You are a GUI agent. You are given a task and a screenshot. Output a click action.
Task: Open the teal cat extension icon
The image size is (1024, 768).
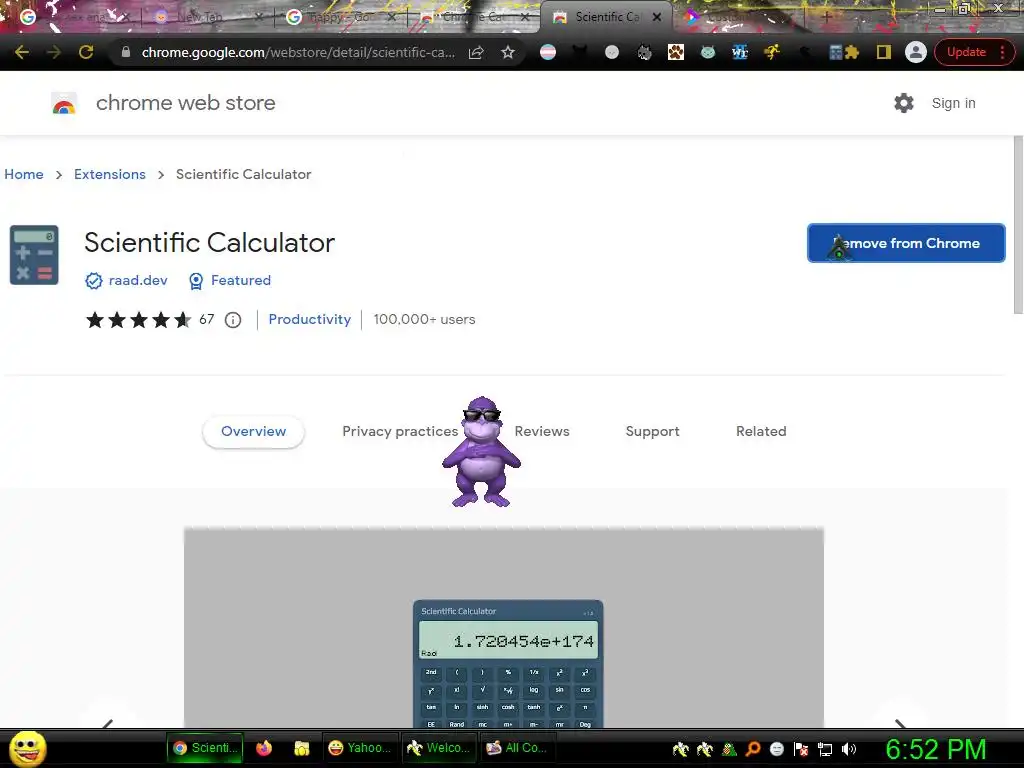pos(708,52)
